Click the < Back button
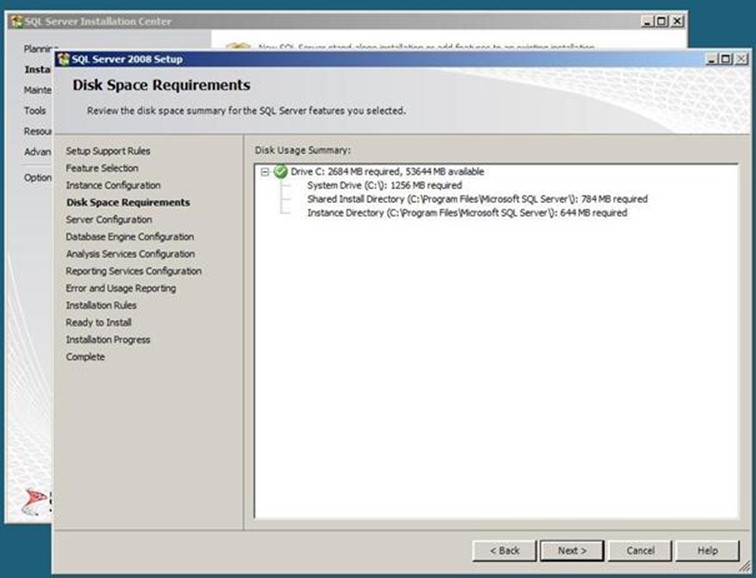The height and width of the screenshot is (578, 756). click(504, 551)
